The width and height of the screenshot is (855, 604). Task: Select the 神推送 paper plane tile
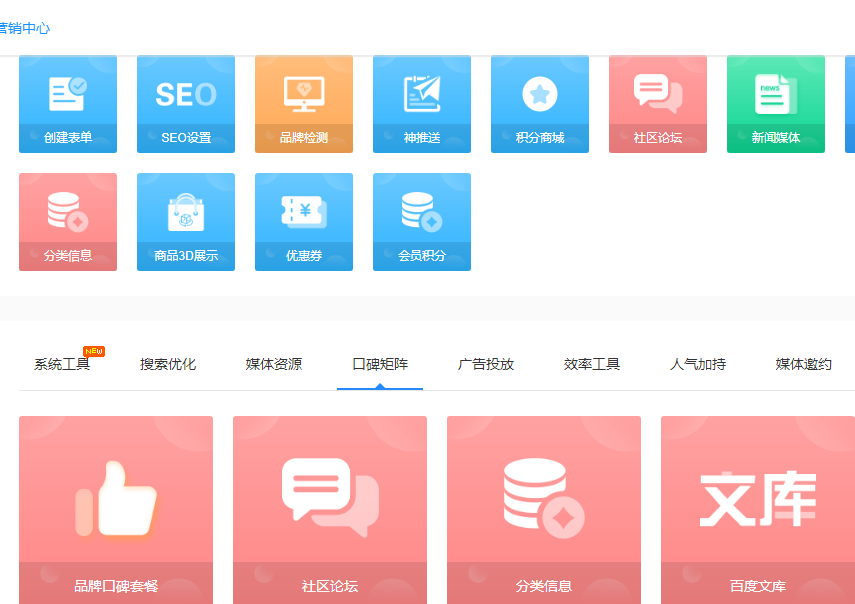pos(422,104)
